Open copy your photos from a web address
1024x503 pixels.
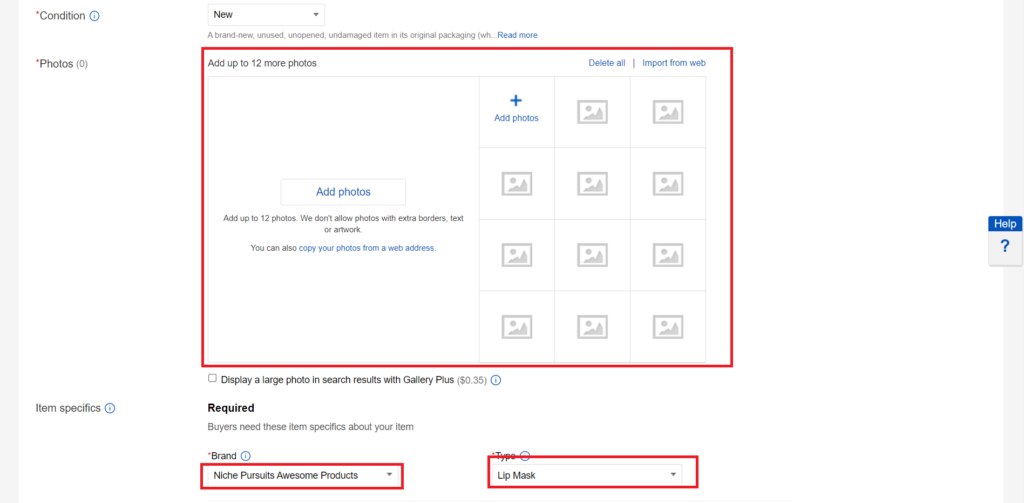(x=367, y=248)
